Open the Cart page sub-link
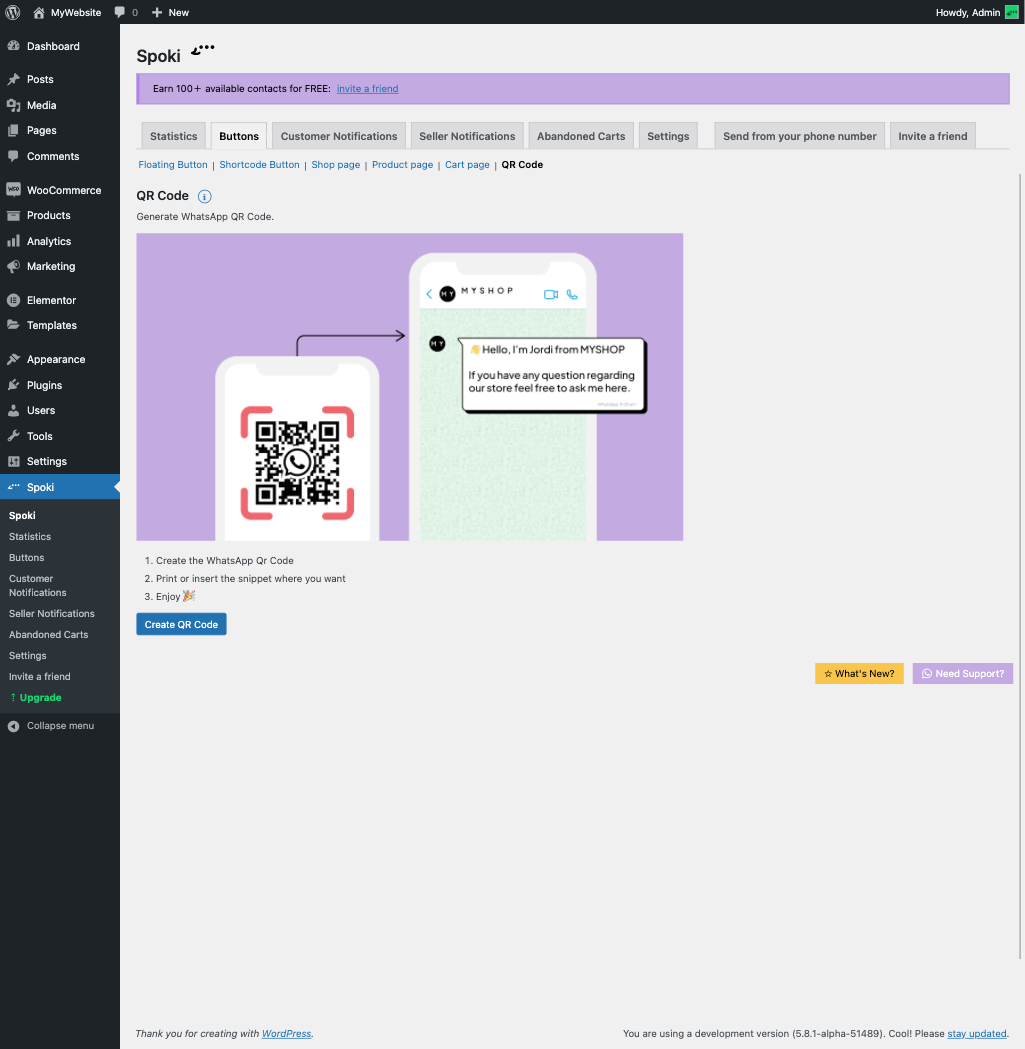1025x1049 pixels. coord(467,165)
